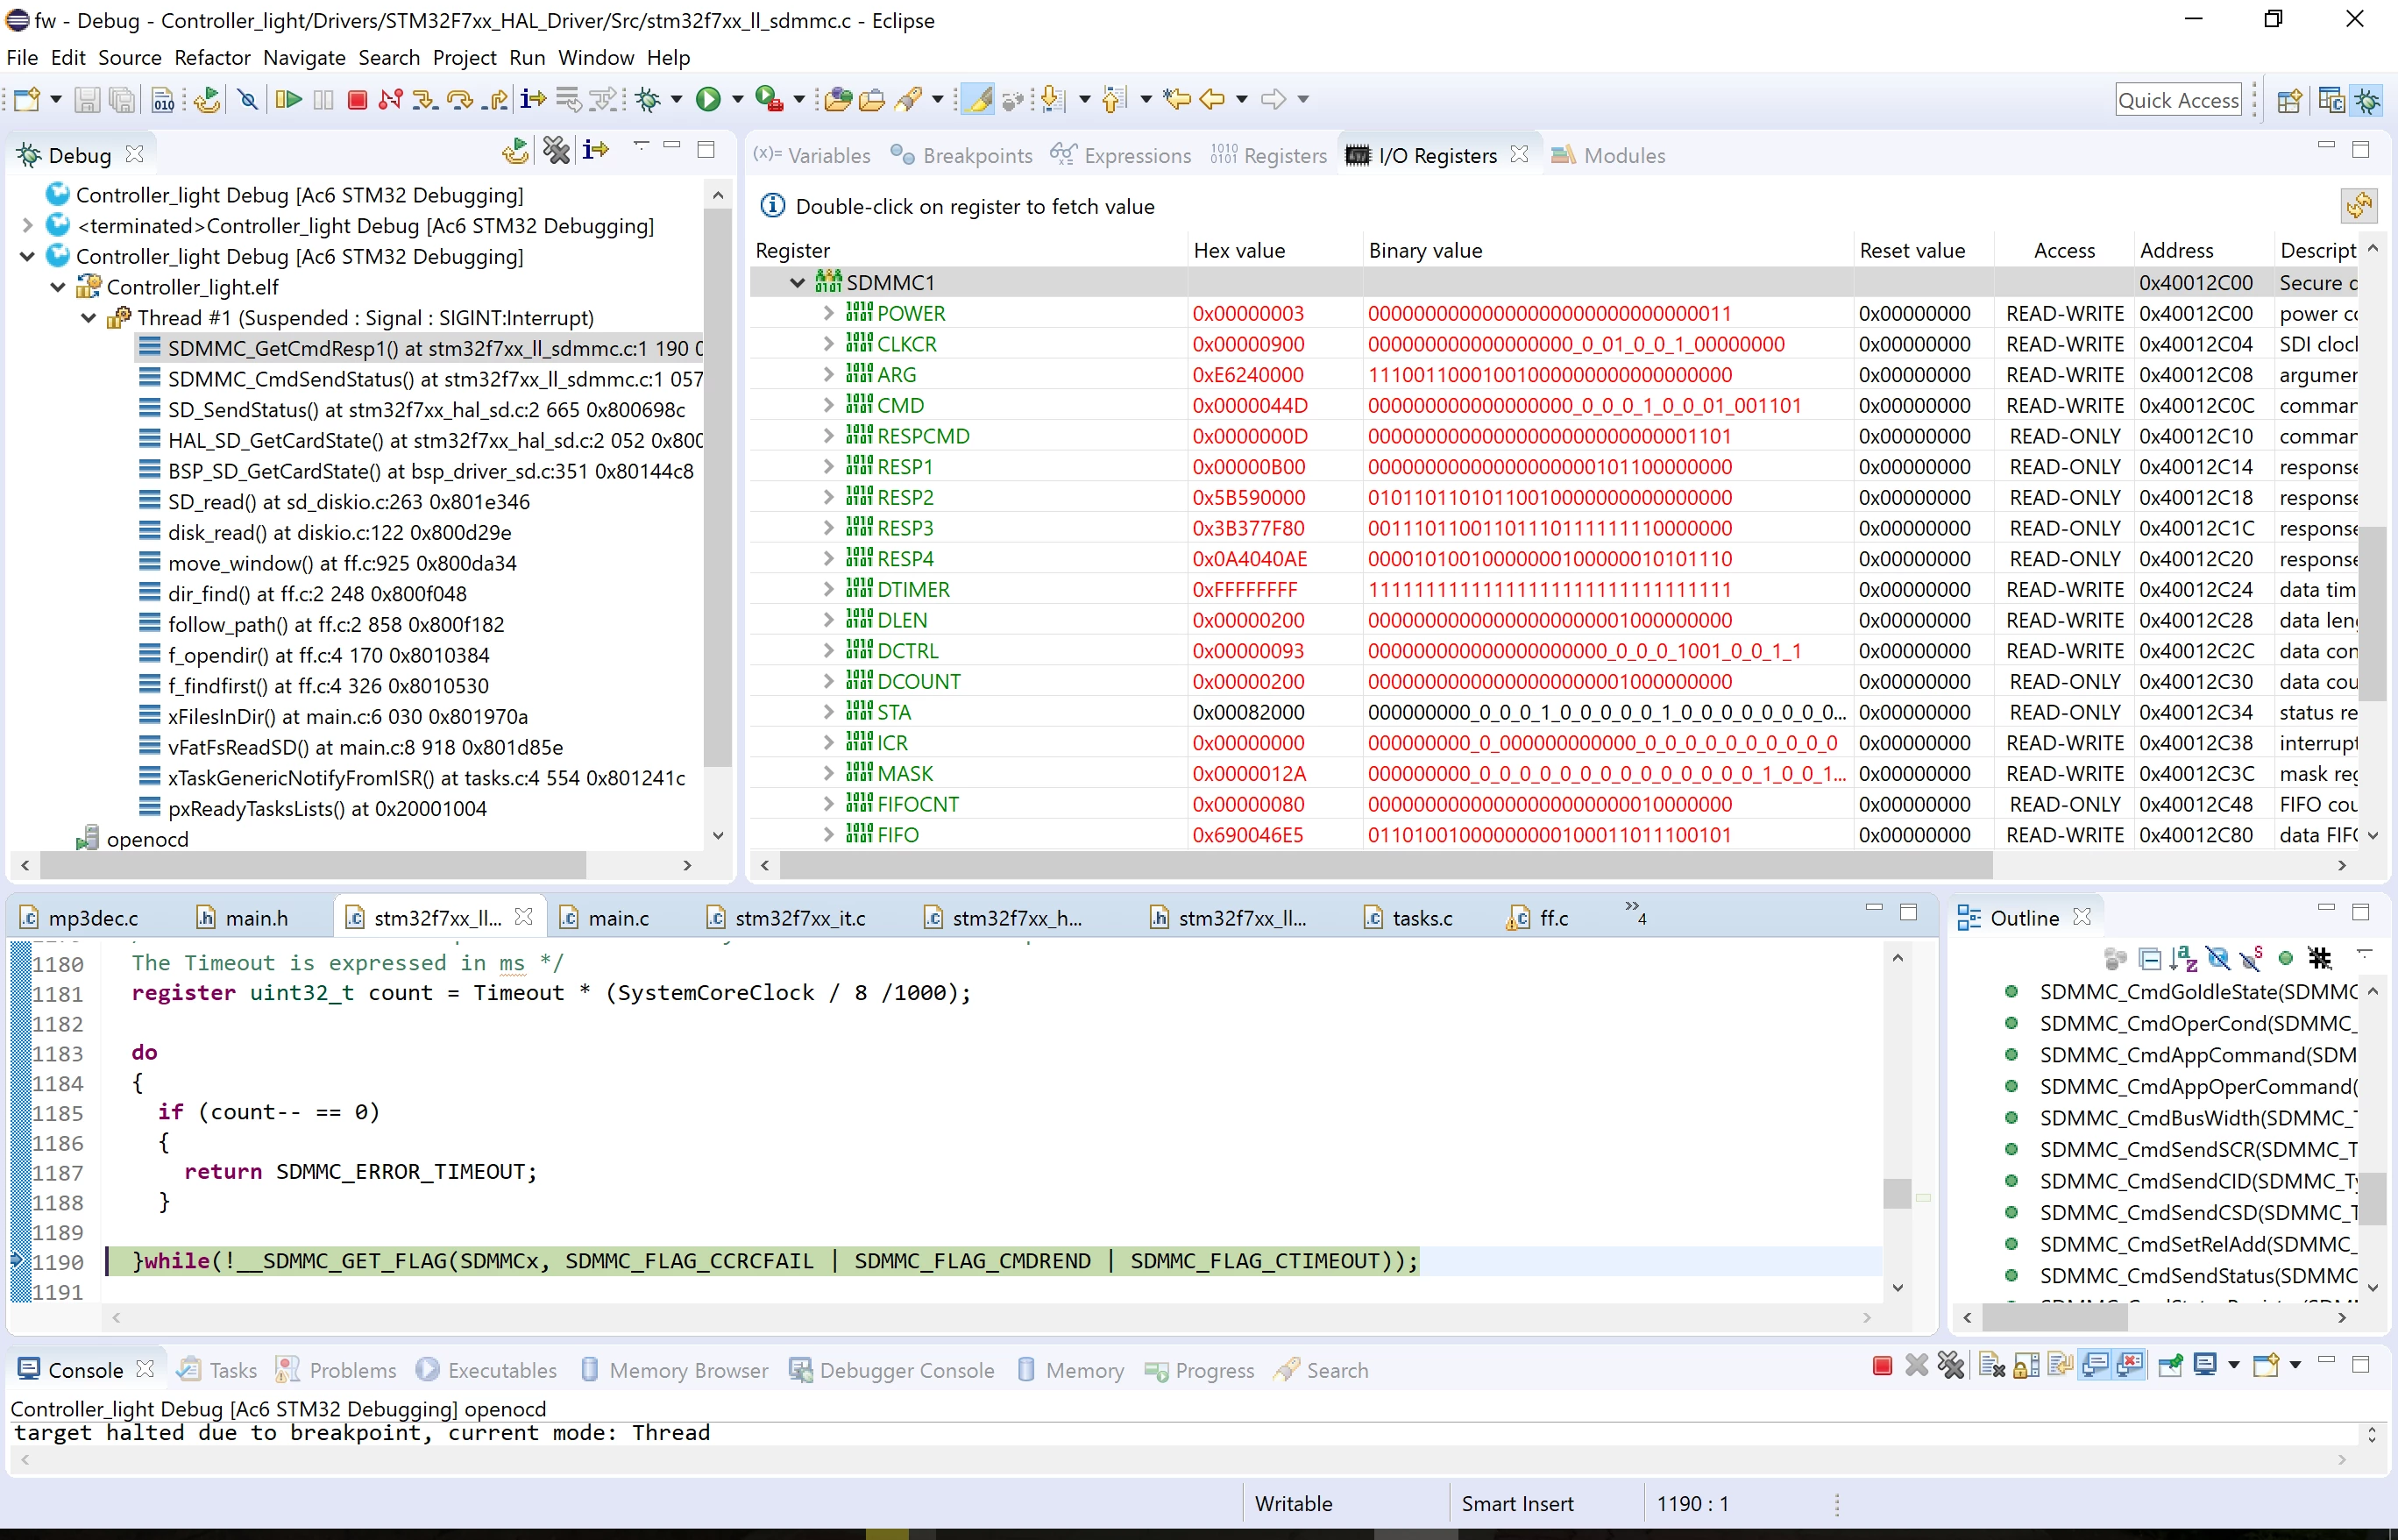The width and height of the screenshot is (2398, 1540).
Task: Click the Clear Console icon
Action: pyautogui.click(x=1992, y=1365)
